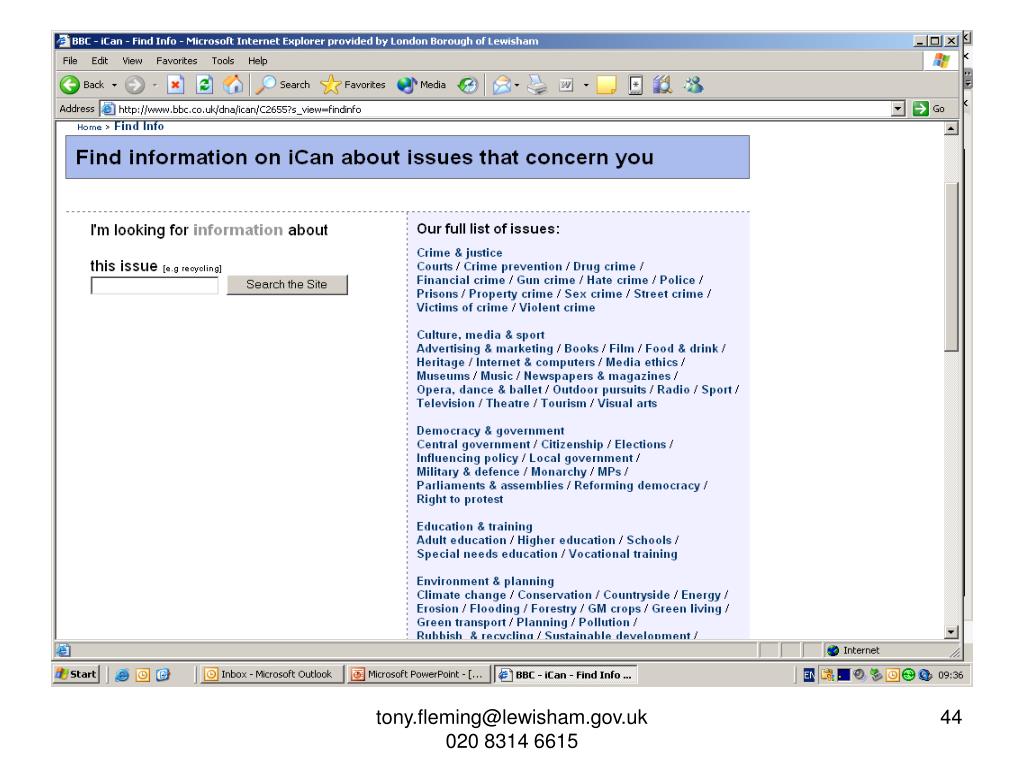This screenshot has width=1024, height=768.
Task: Open the Edit menu
Action: (x=99, y=61)
